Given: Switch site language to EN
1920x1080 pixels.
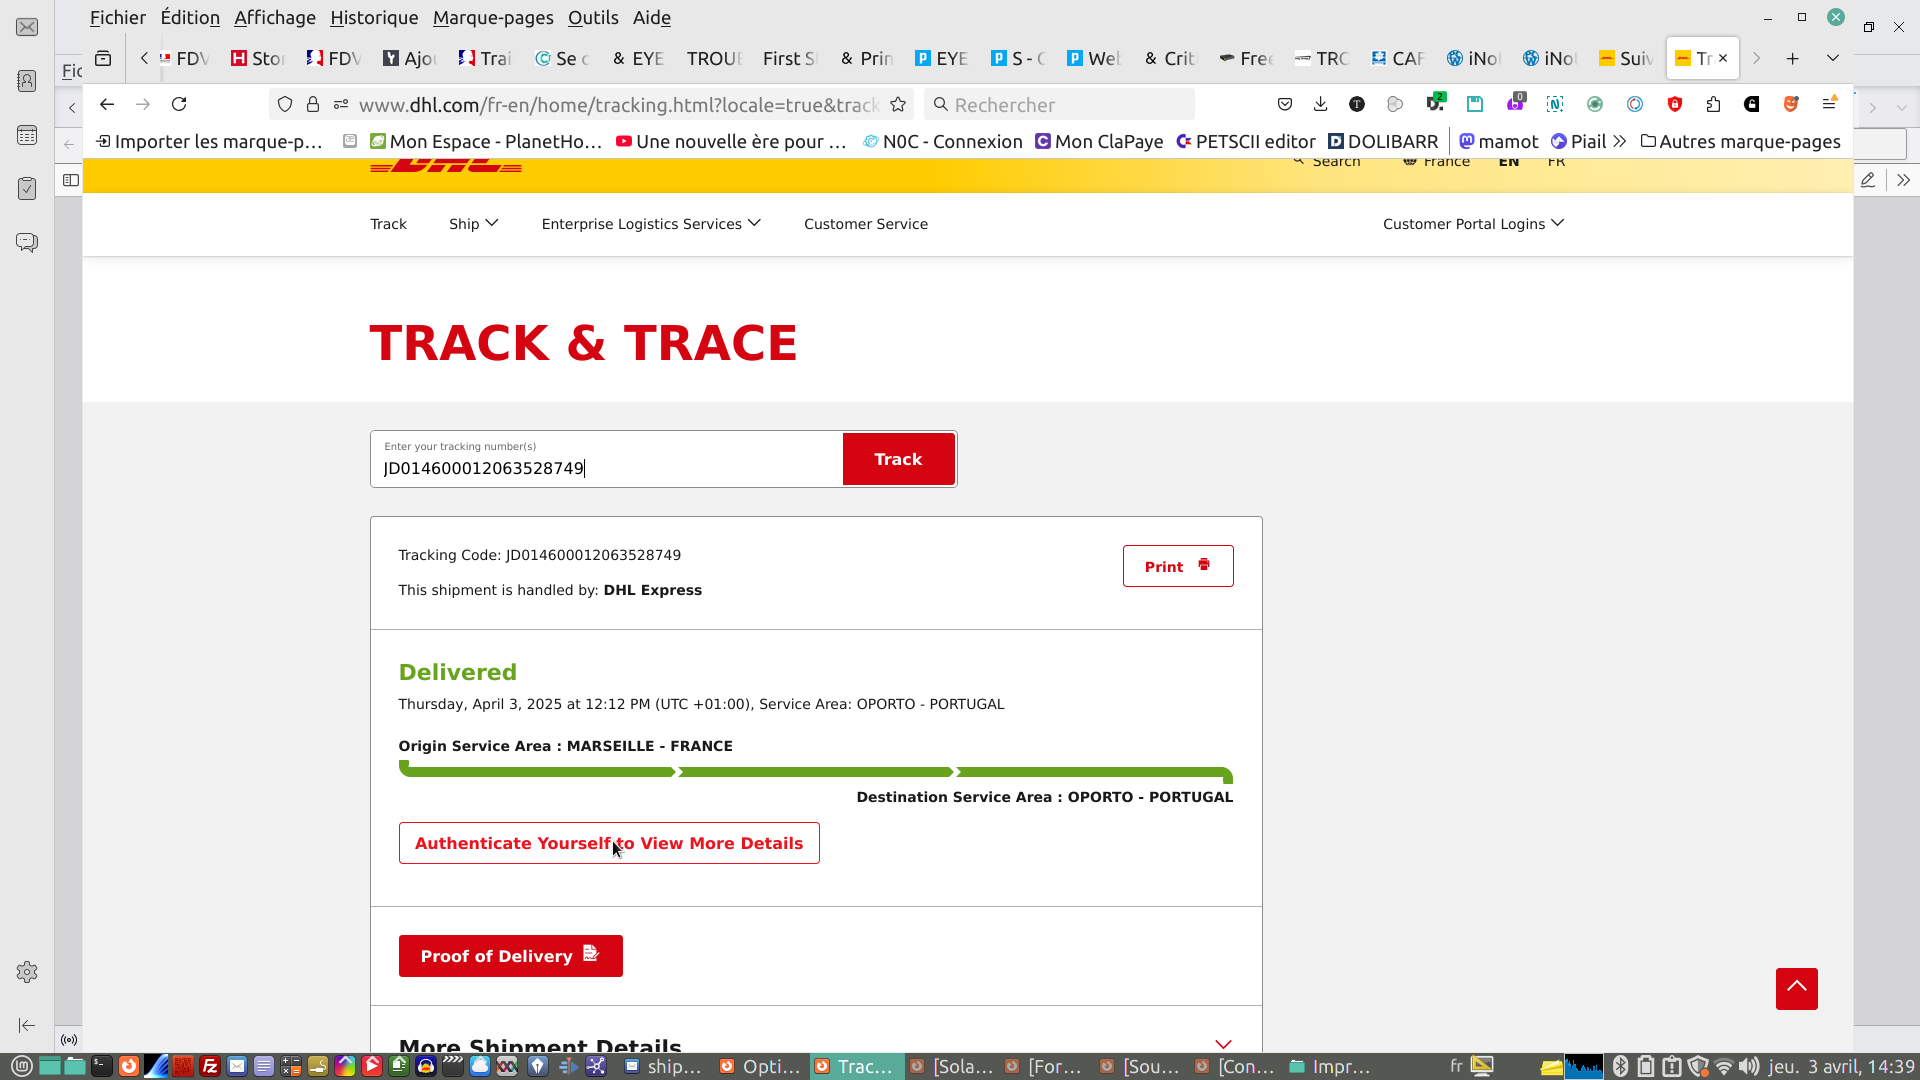Looking at the screenshot, I should point(1508,162).
